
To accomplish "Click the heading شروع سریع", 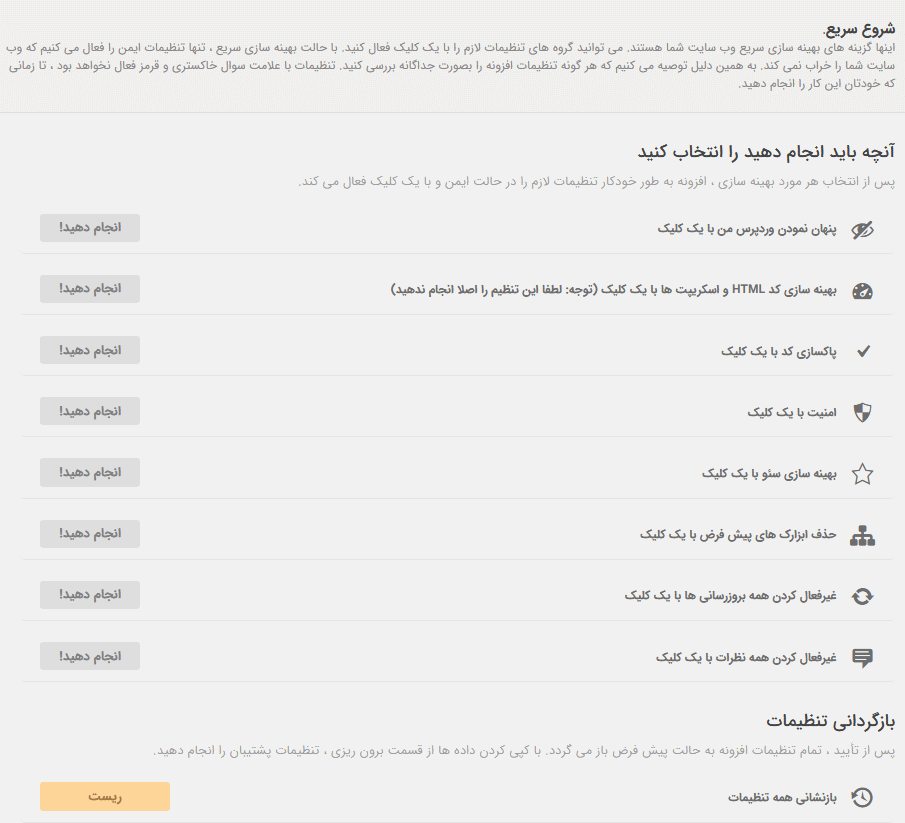I will click(859, 28).
